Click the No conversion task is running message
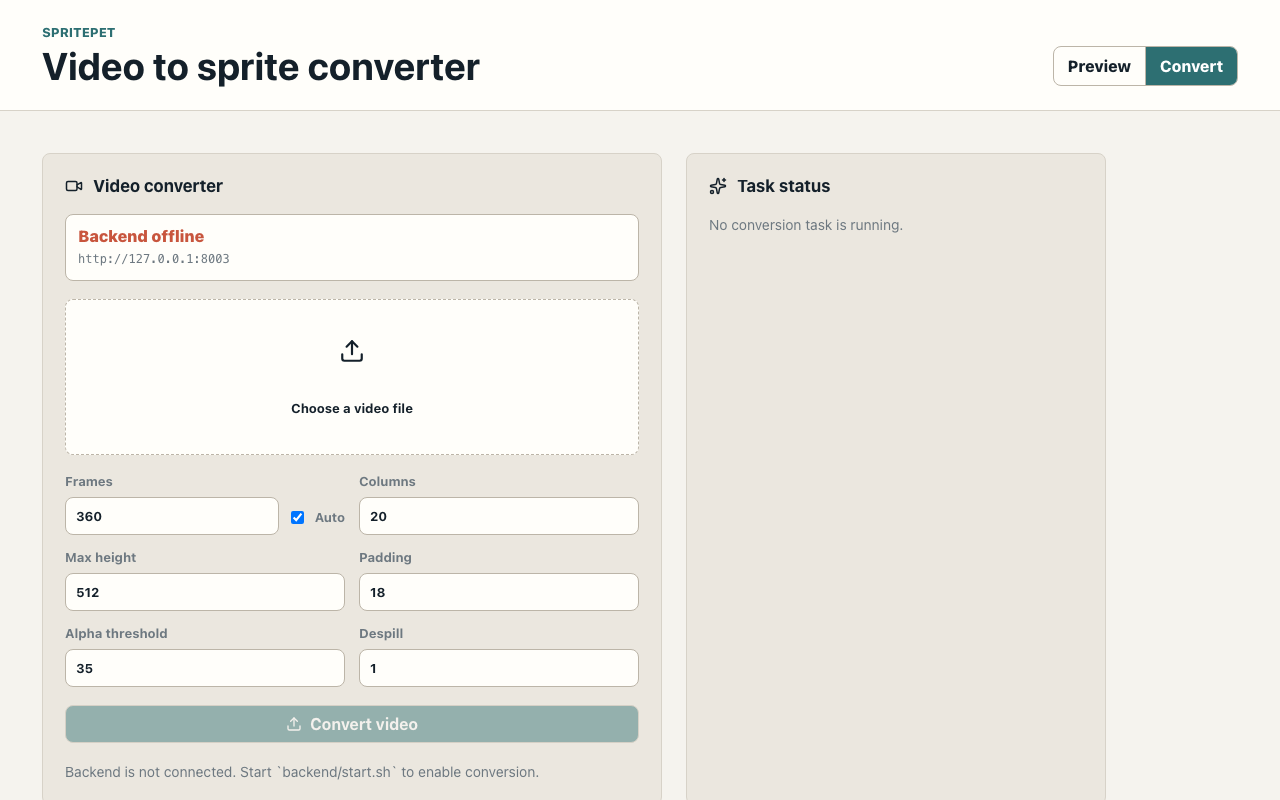Image resolution: width=1280 pixels, height=800 pixels. [806, 225]
